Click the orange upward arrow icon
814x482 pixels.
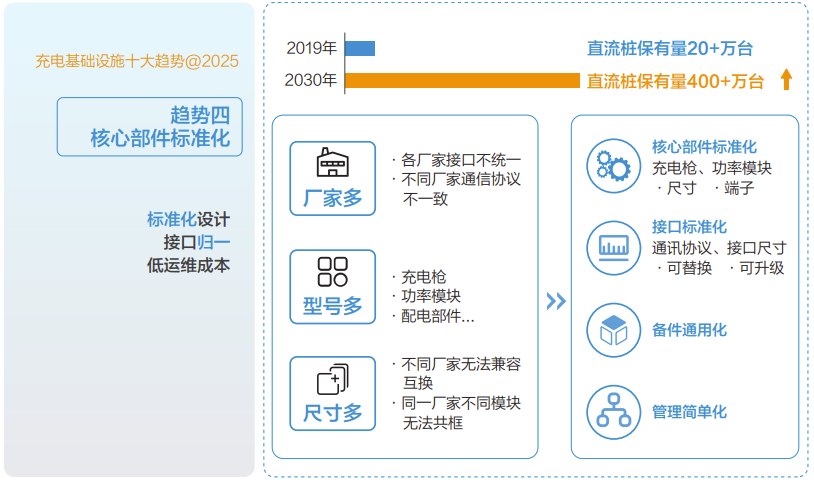pos(786,80)
